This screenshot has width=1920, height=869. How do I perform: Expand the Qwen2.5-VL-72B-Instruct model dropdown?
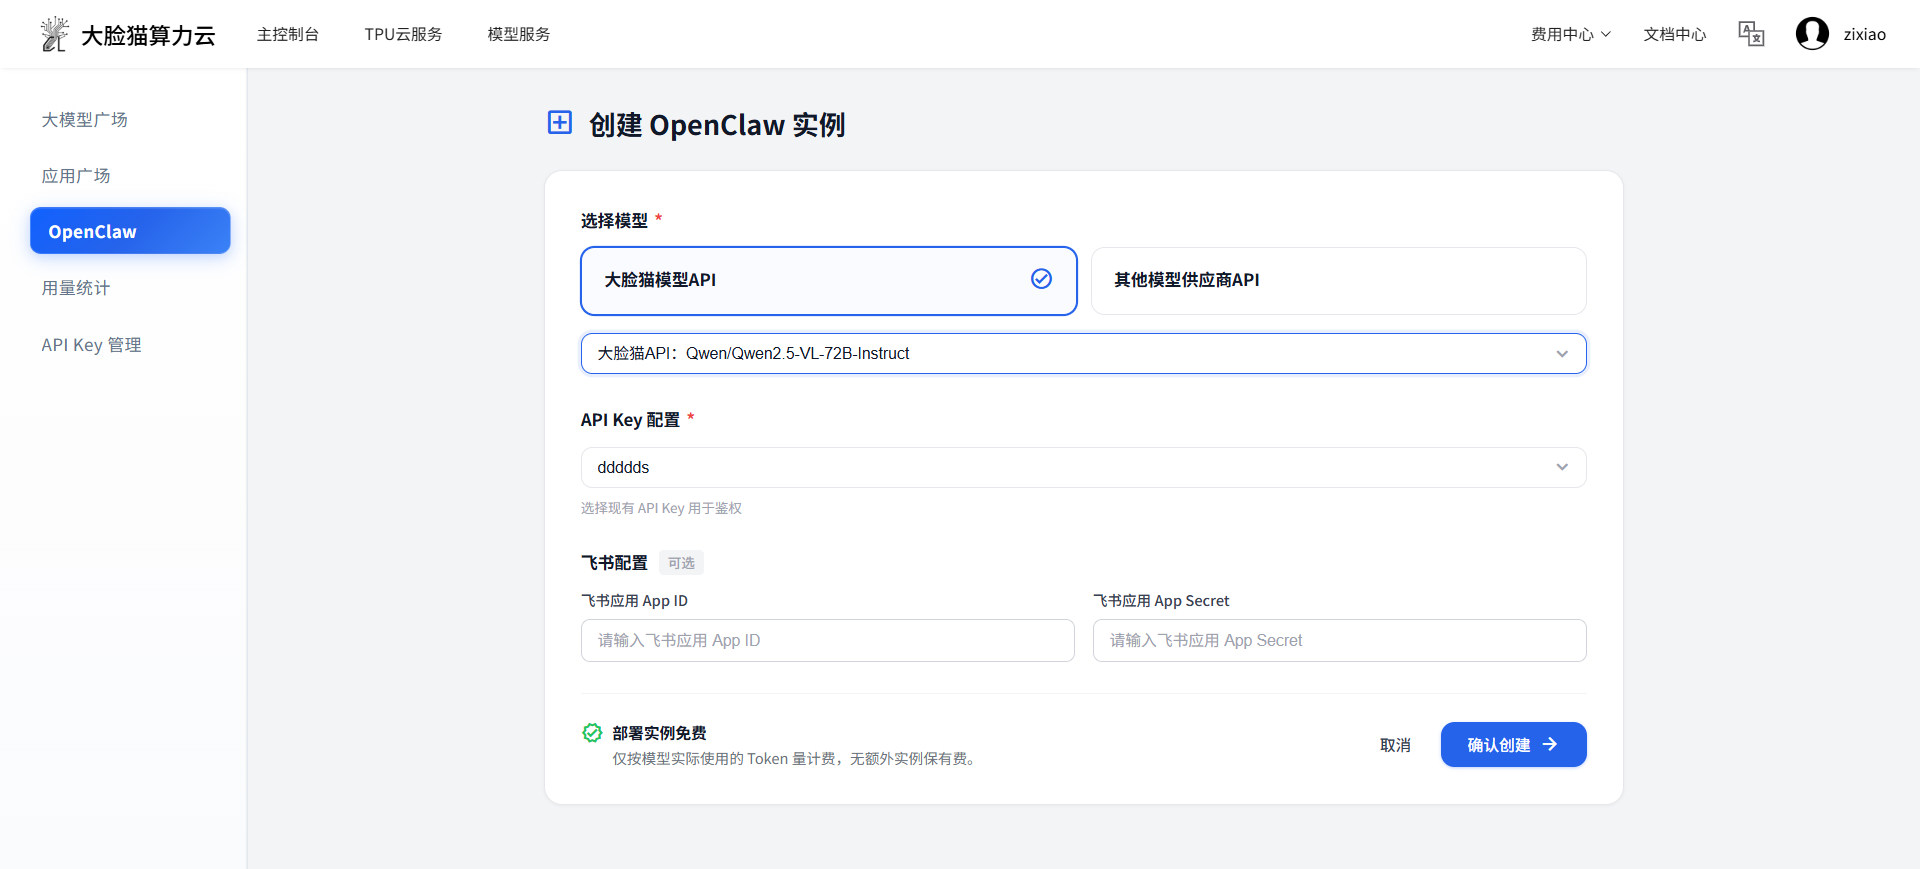pyautogui.click(x=1083, y=354)
